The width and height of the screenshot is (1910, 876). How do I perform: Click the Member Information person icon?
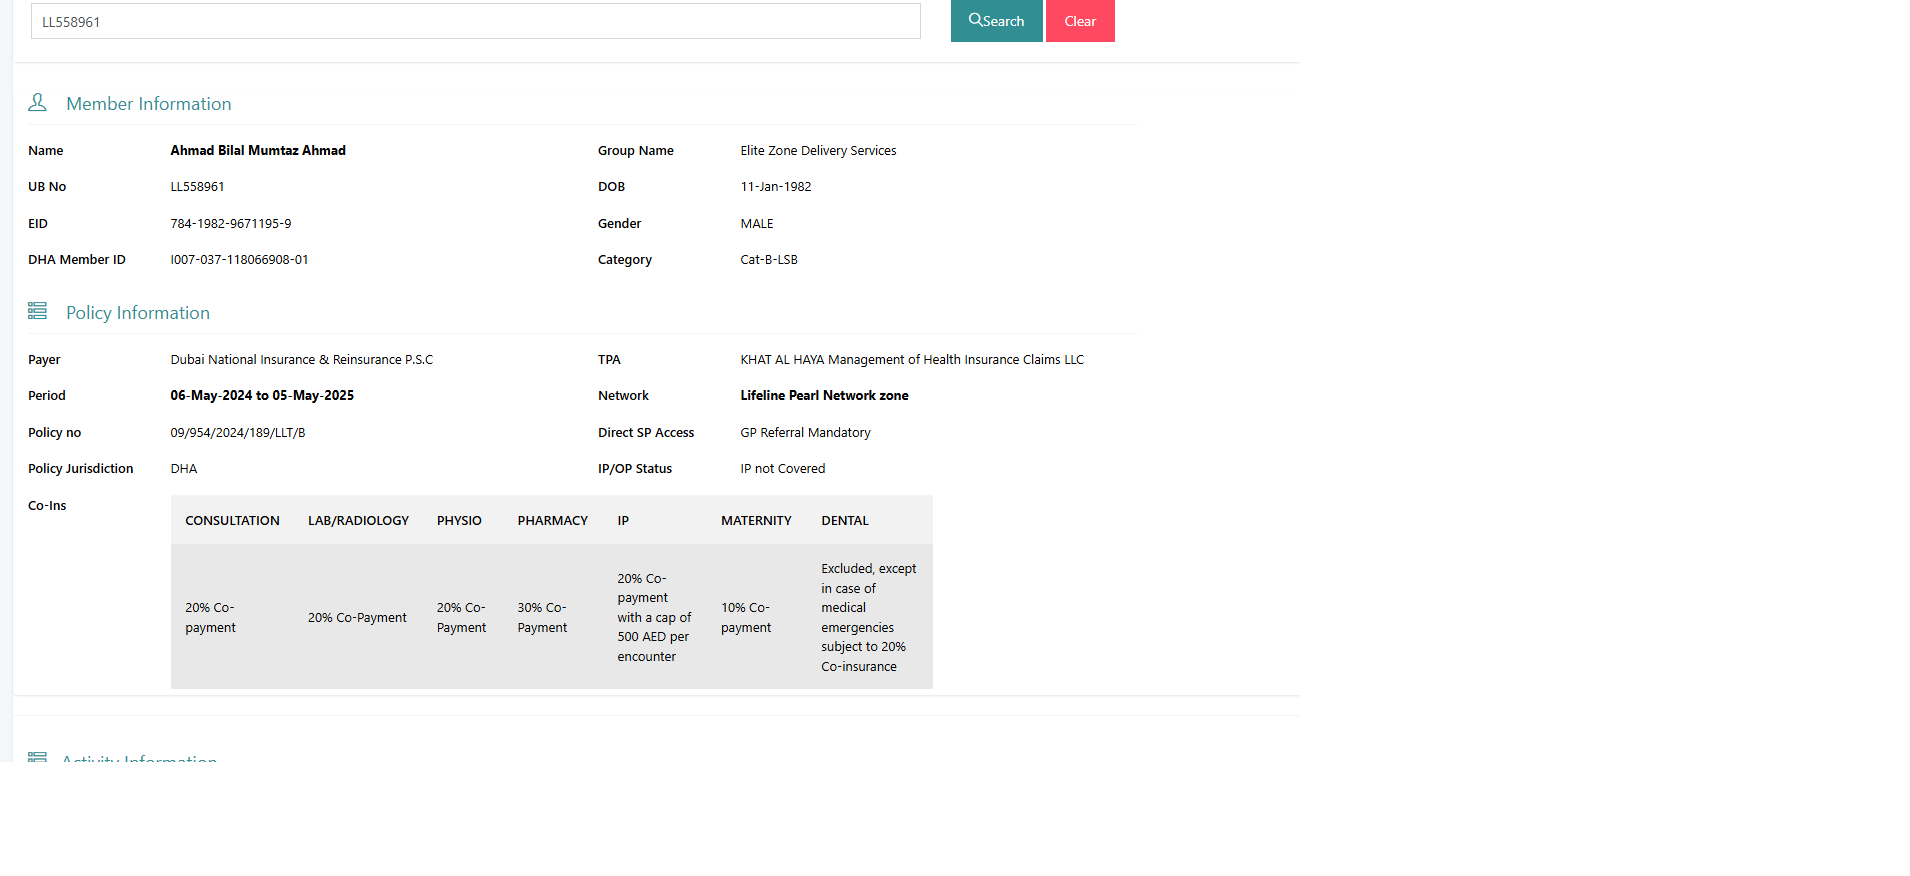[x=37, y=103]
